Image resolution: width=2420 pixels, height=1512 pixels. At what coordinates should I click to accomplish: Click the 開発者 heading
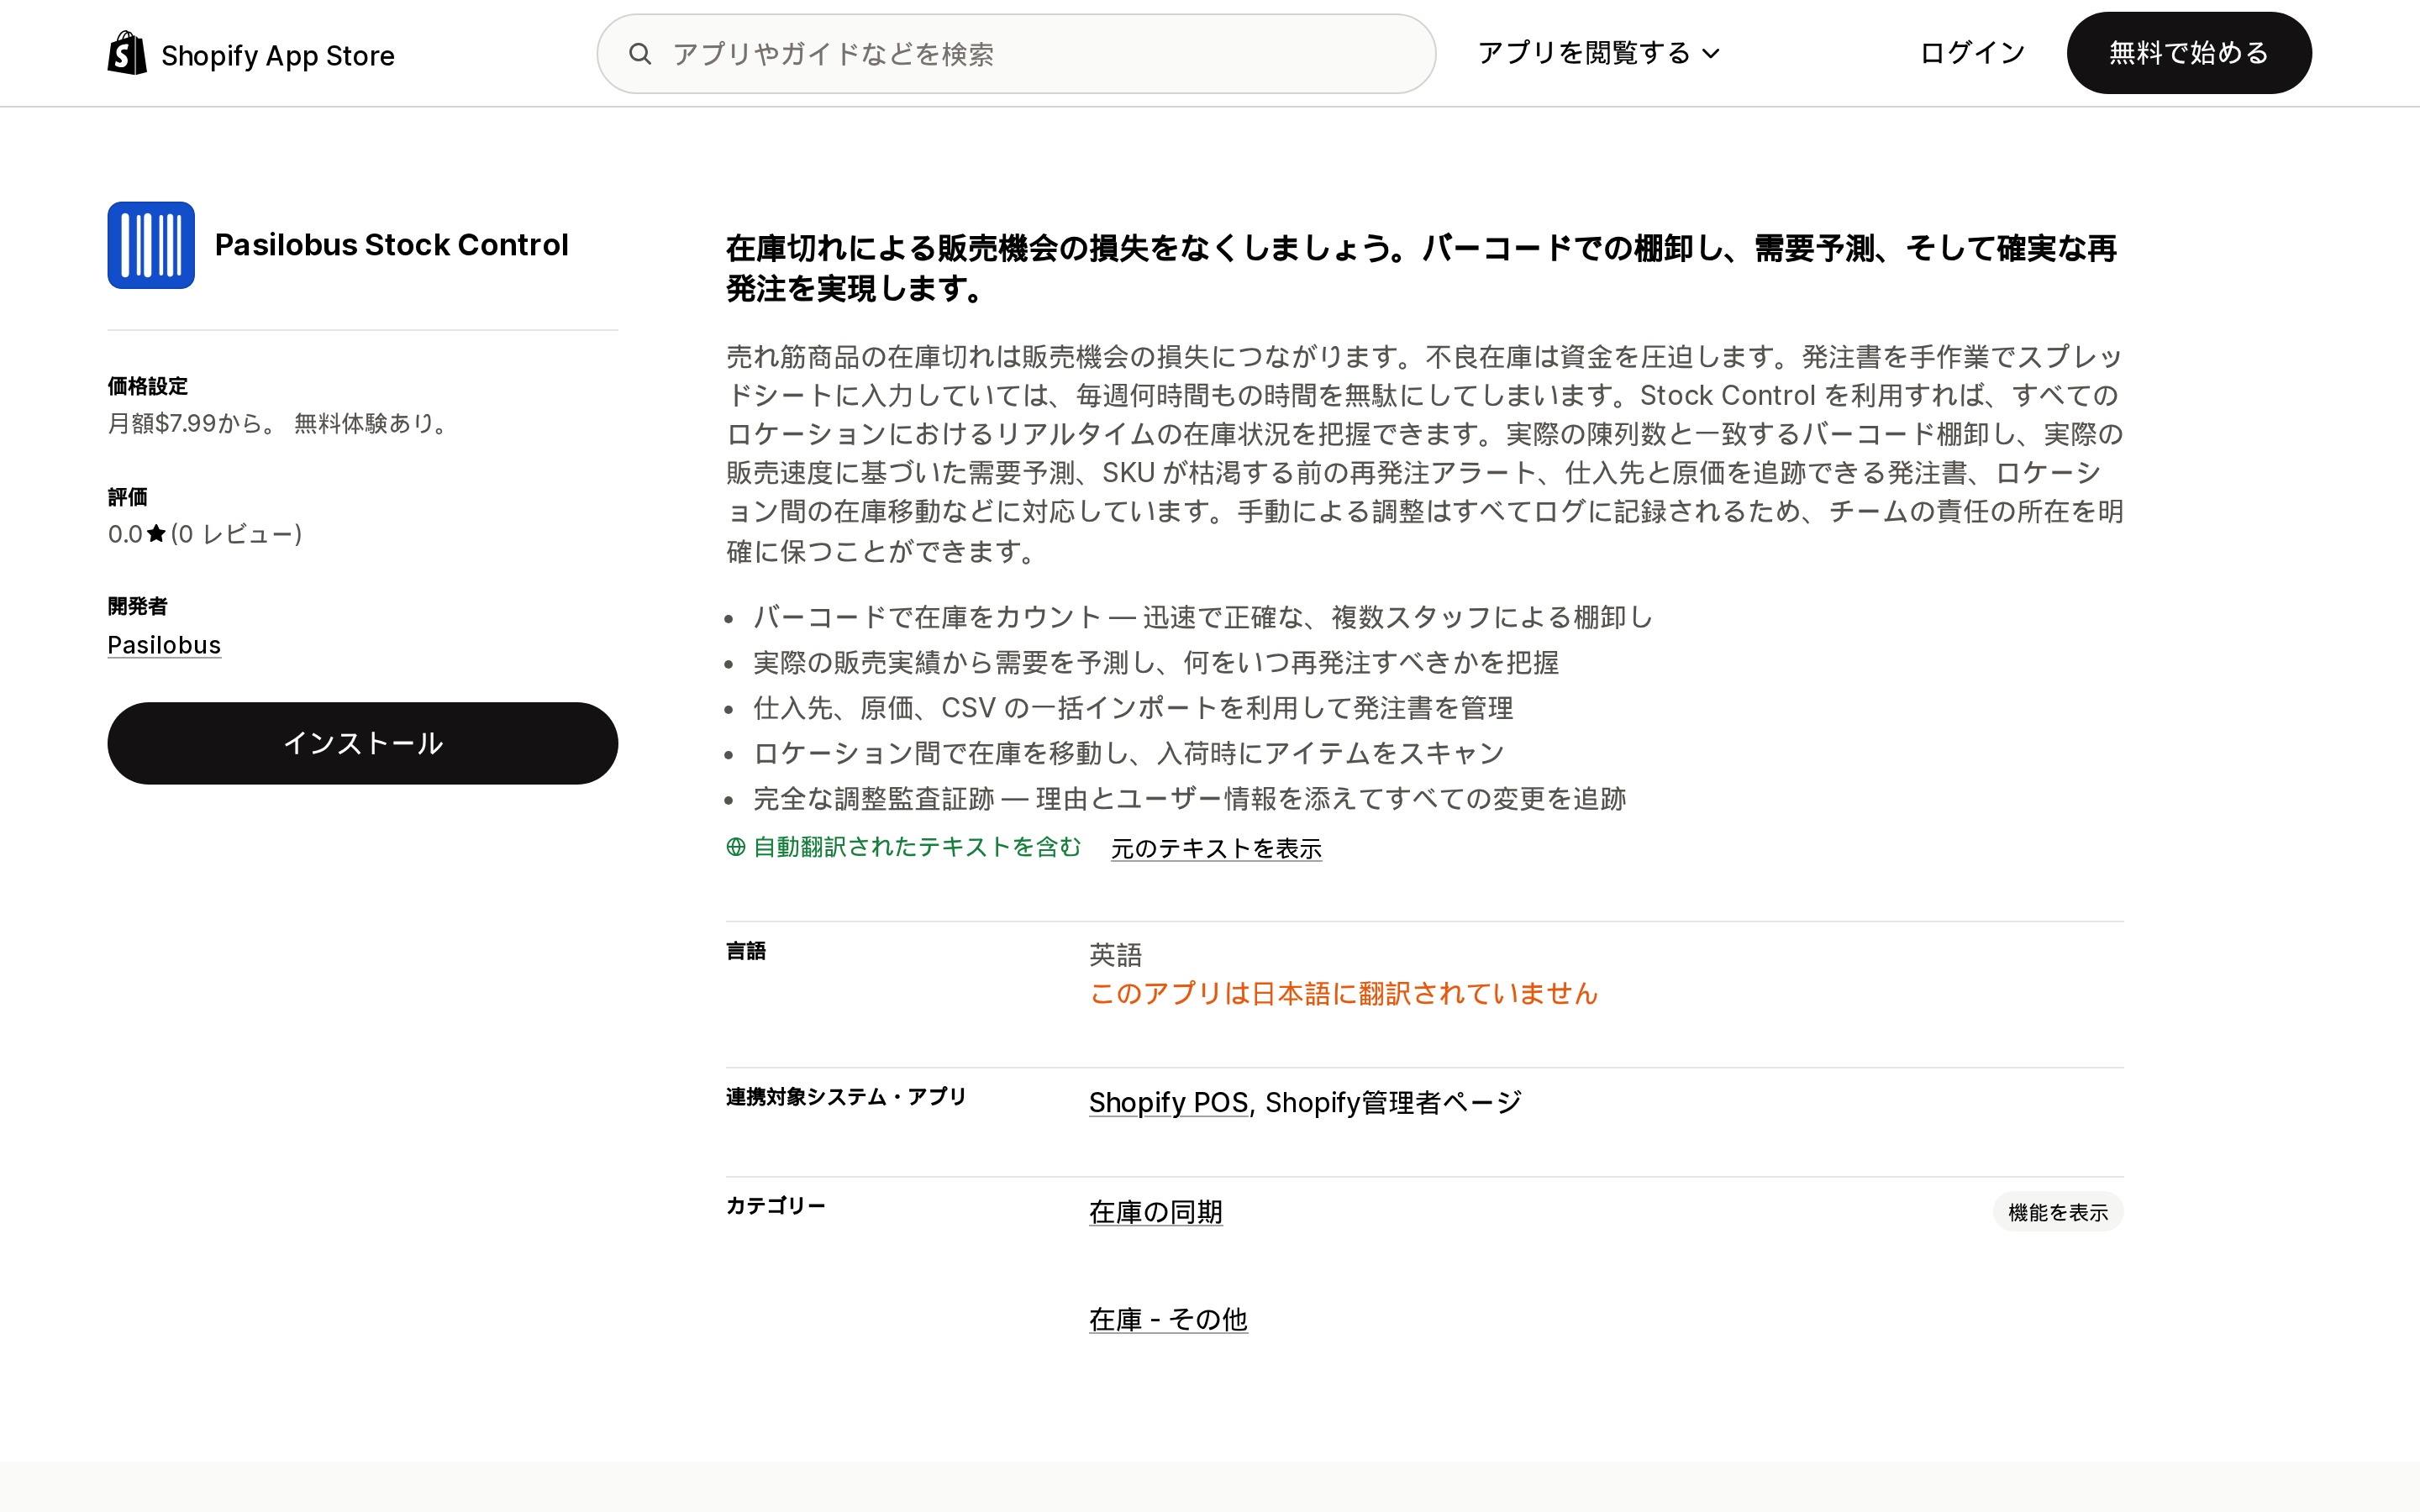(x=137, y=606)
